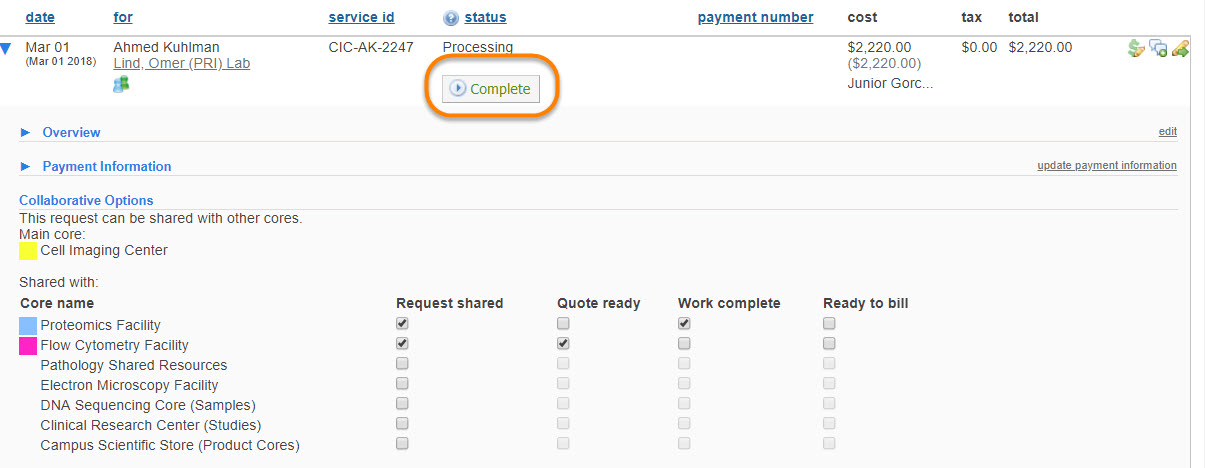Click the users group icon under Ahmed Kuhlman
The image size is (1205, 468).
point(121,84)
